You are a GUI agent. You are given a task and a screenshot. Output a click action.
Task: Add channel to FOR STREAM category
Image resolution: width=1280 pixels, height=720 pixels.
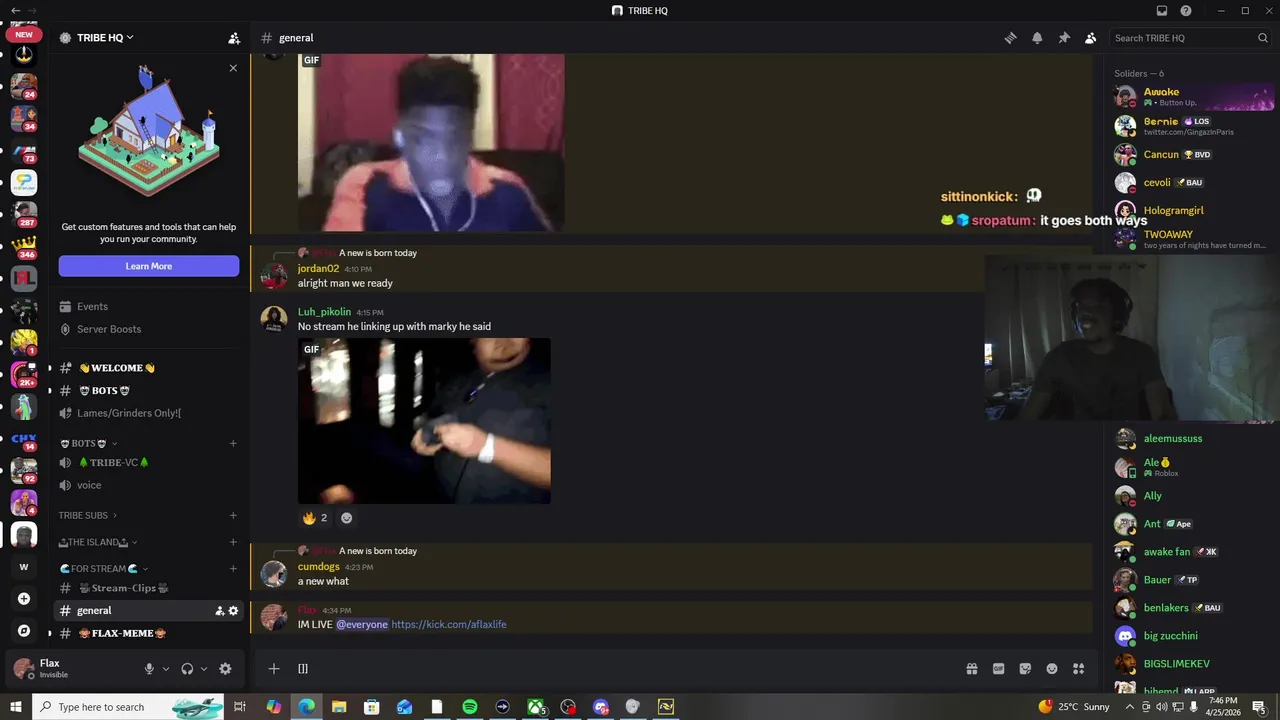(233, 569)
